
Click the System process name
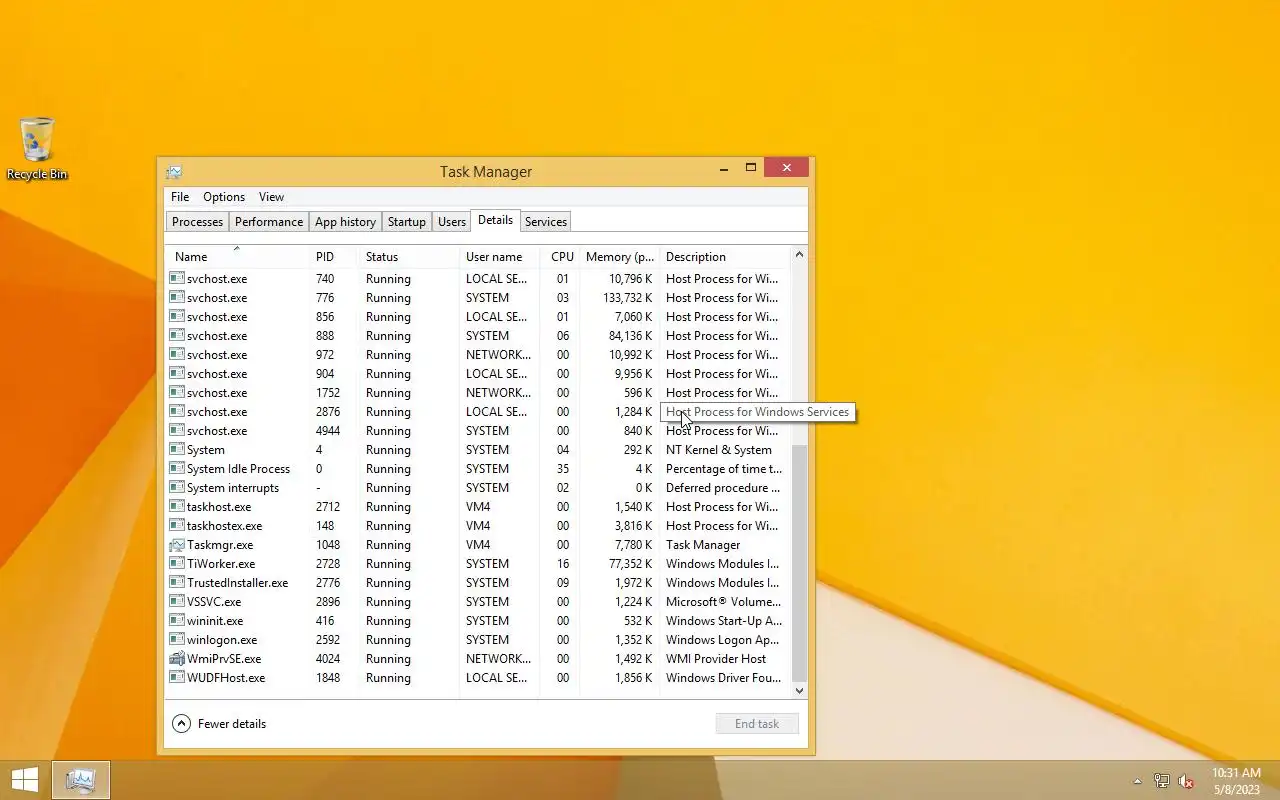pyautogui.click(x=206, y=450)
